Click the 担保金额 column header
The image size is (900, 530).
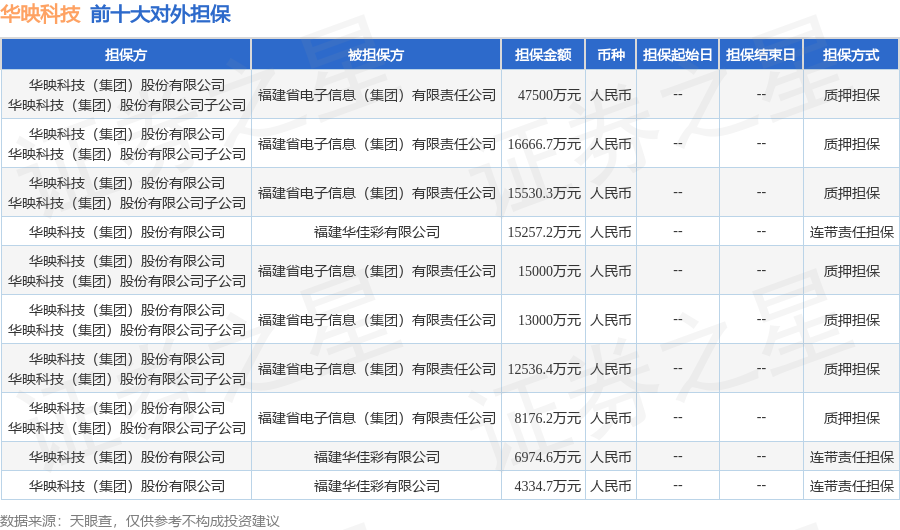pyautogui.click(x=543, y=55)
